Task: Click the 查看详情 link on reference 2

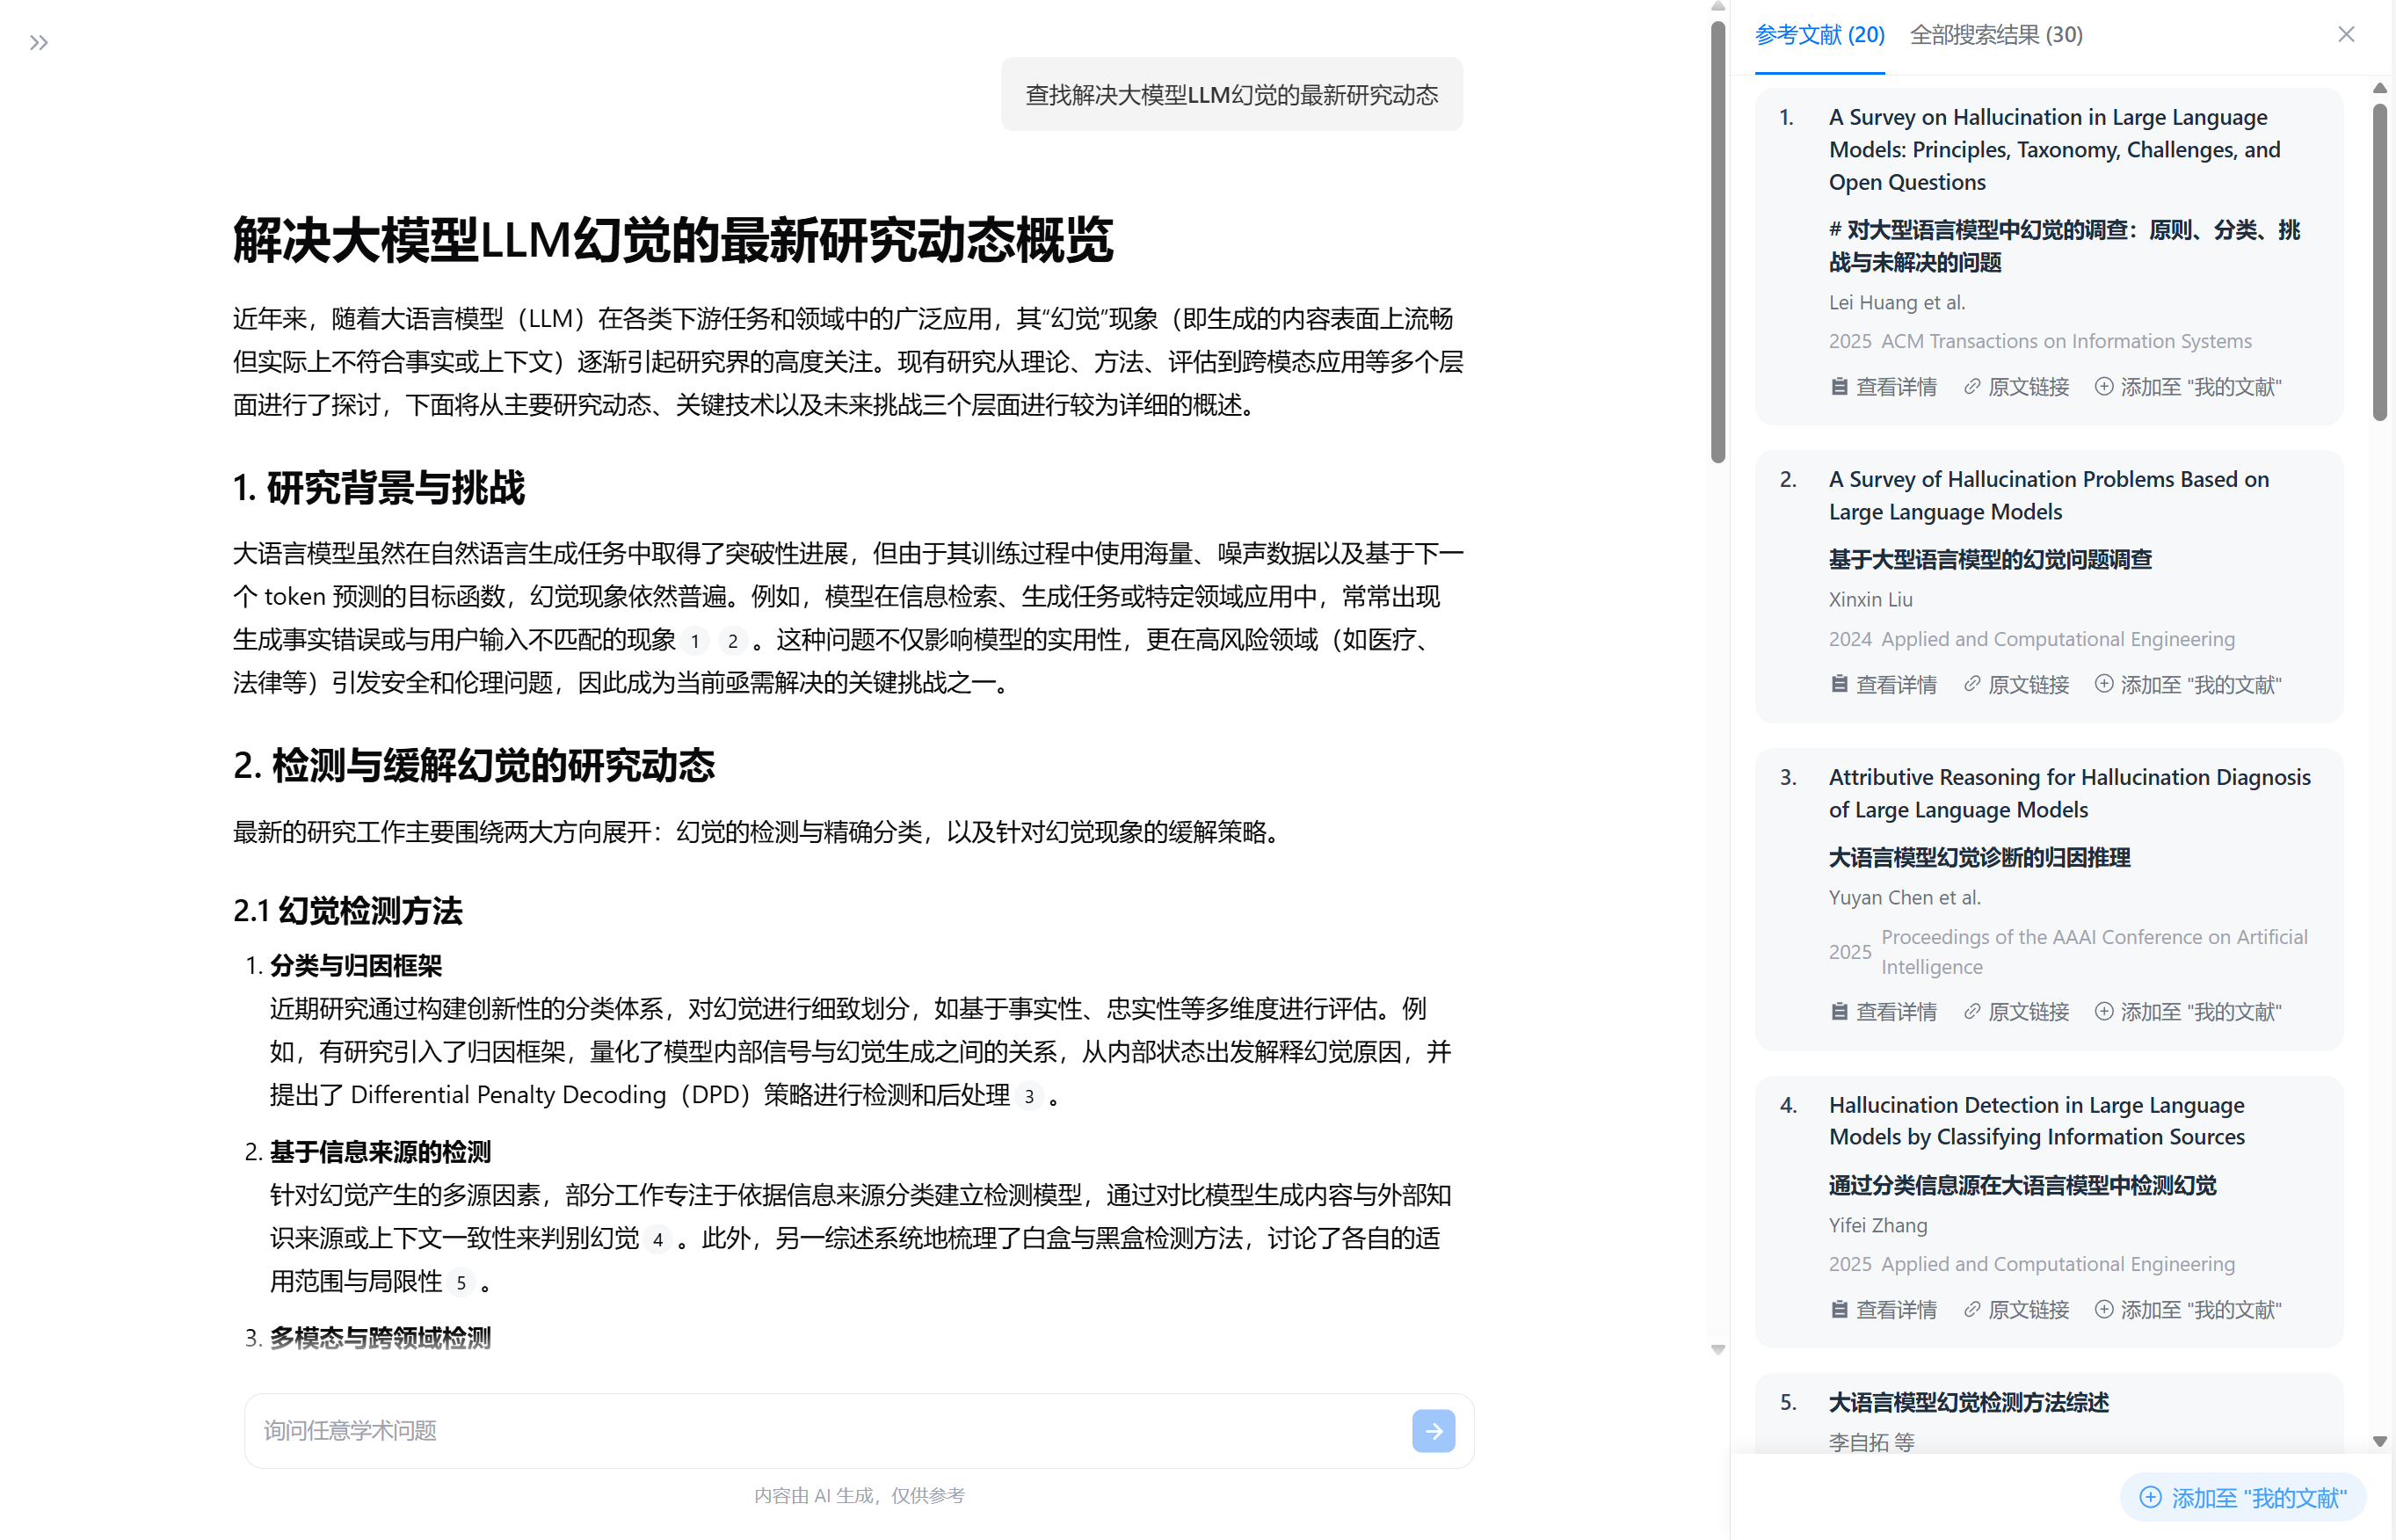Action: (x=1895, y=684)
